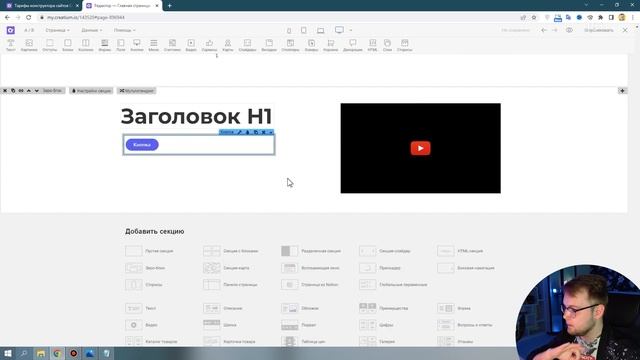Click the Опубликовать button
Viewport: 640px width, 360px height.
[598, 30]
